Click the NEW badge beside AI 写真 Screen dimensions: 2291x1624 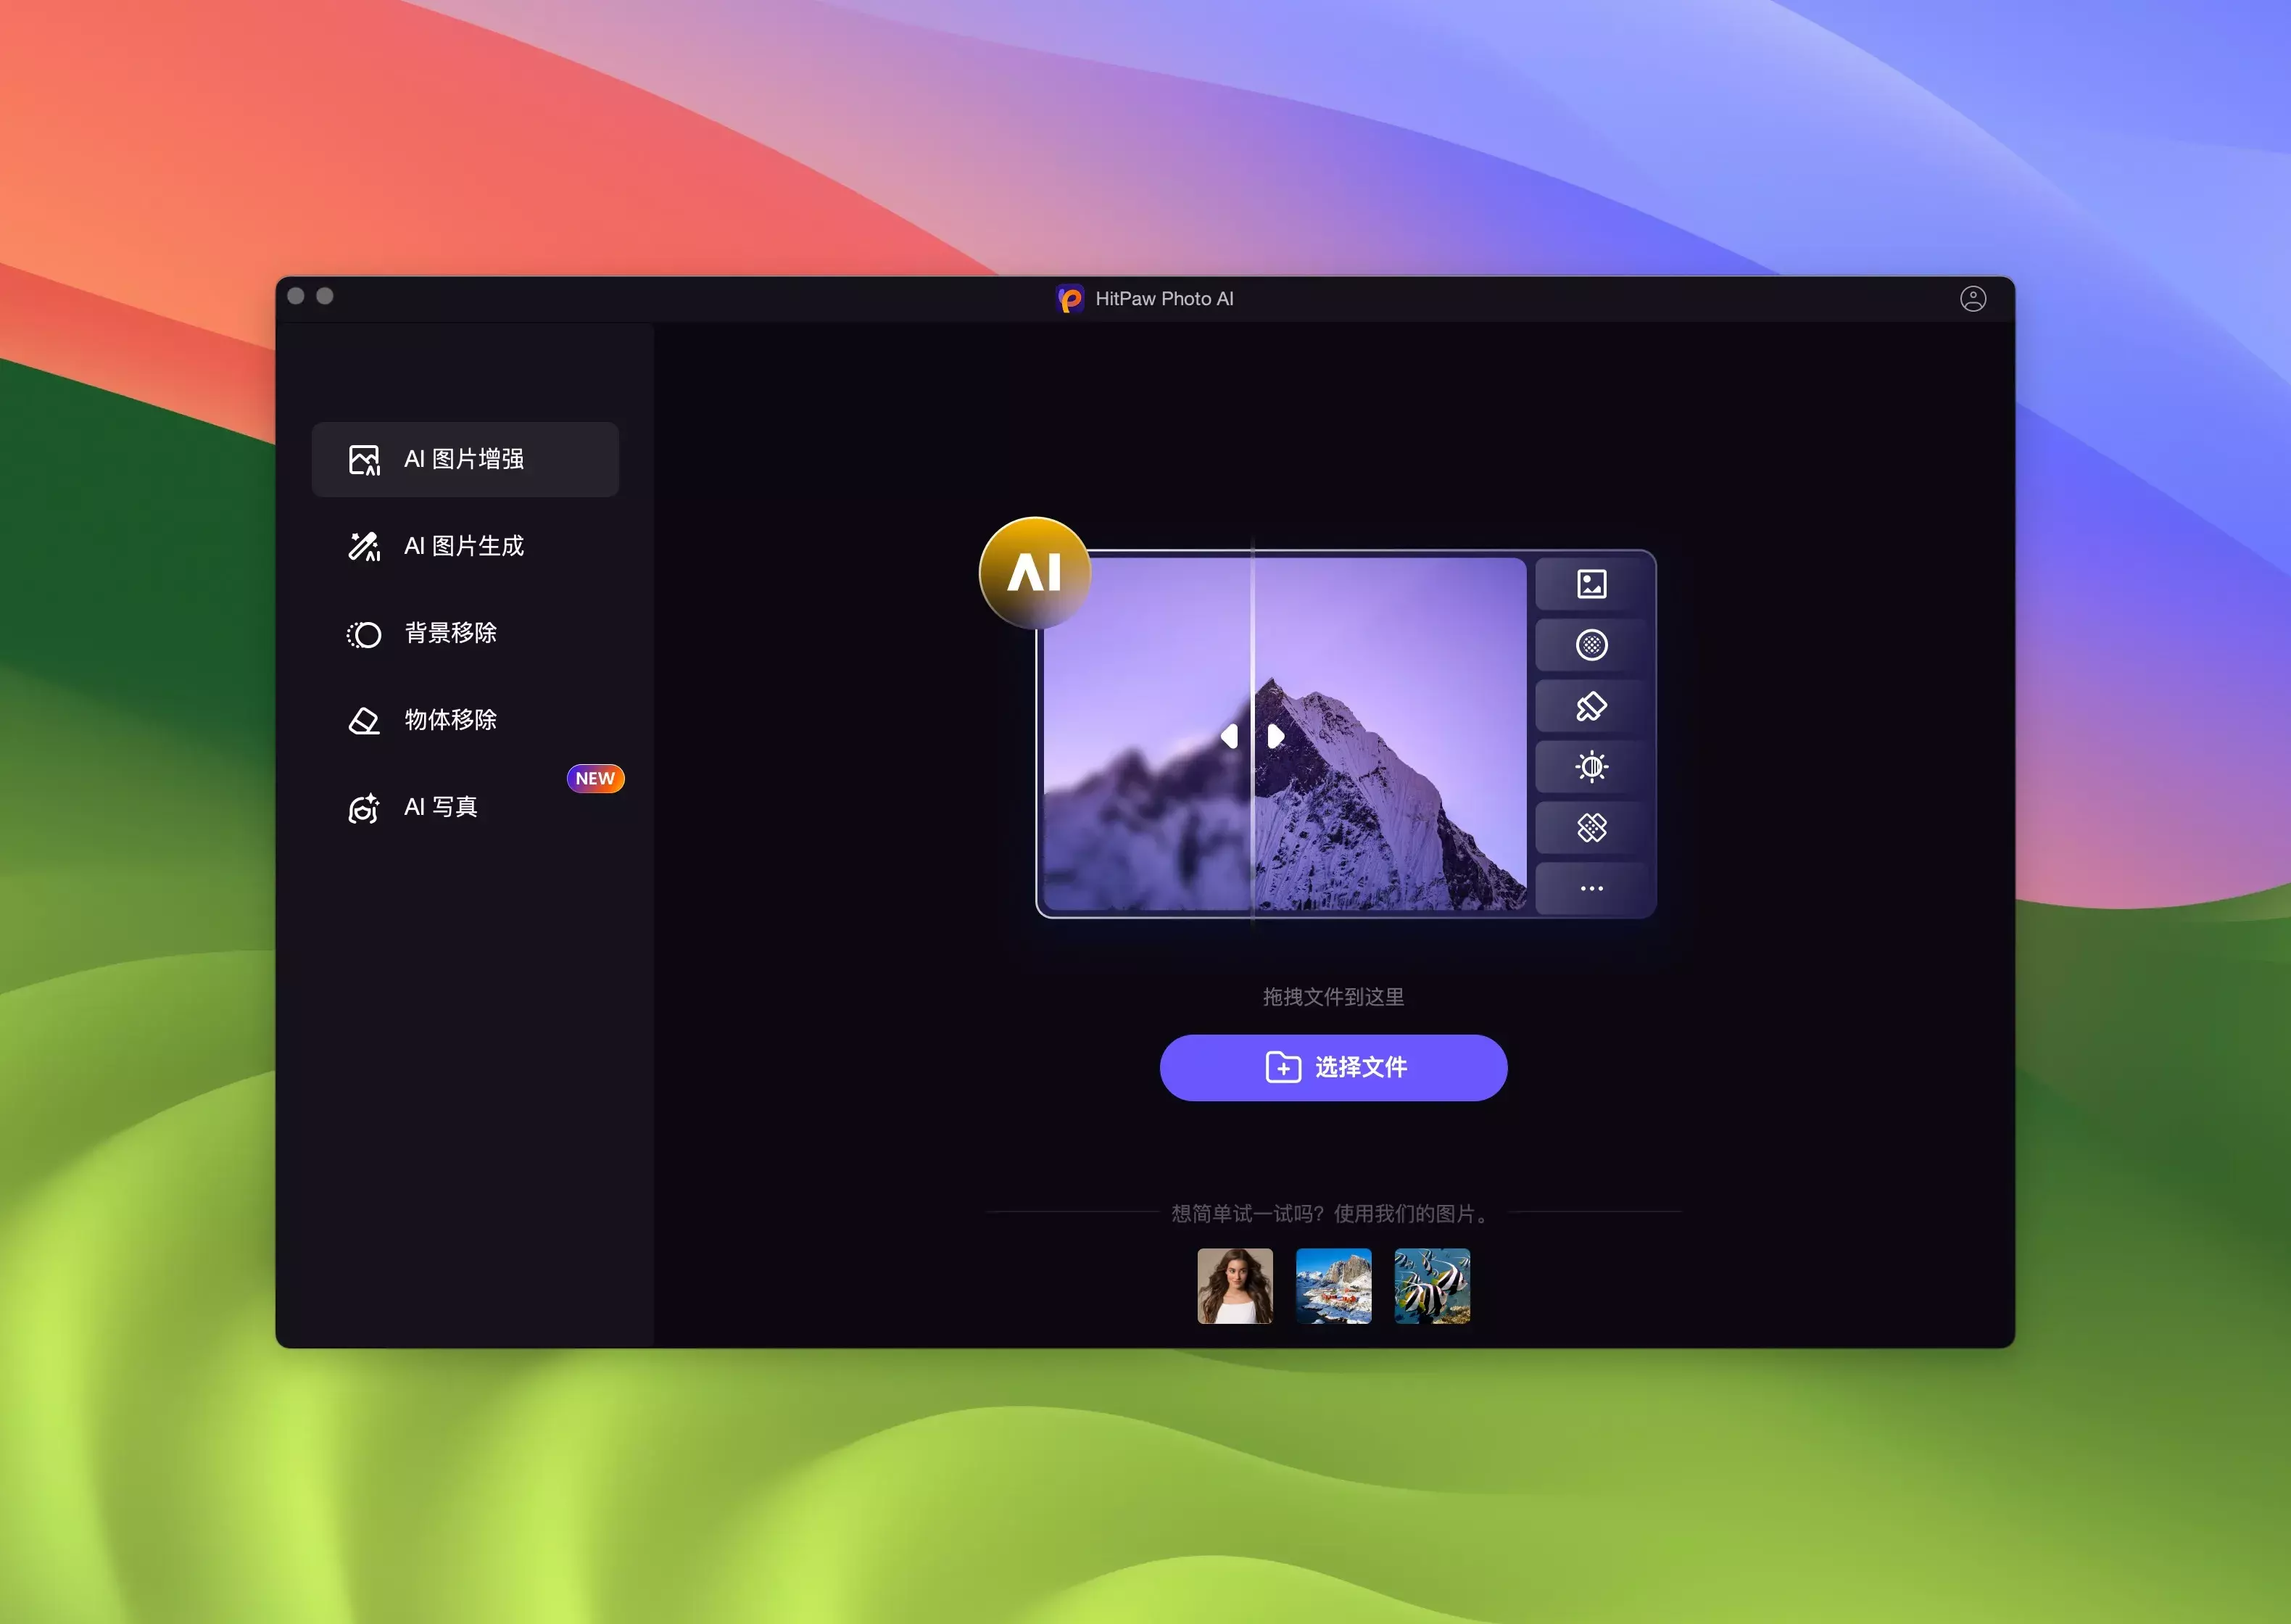595,778
